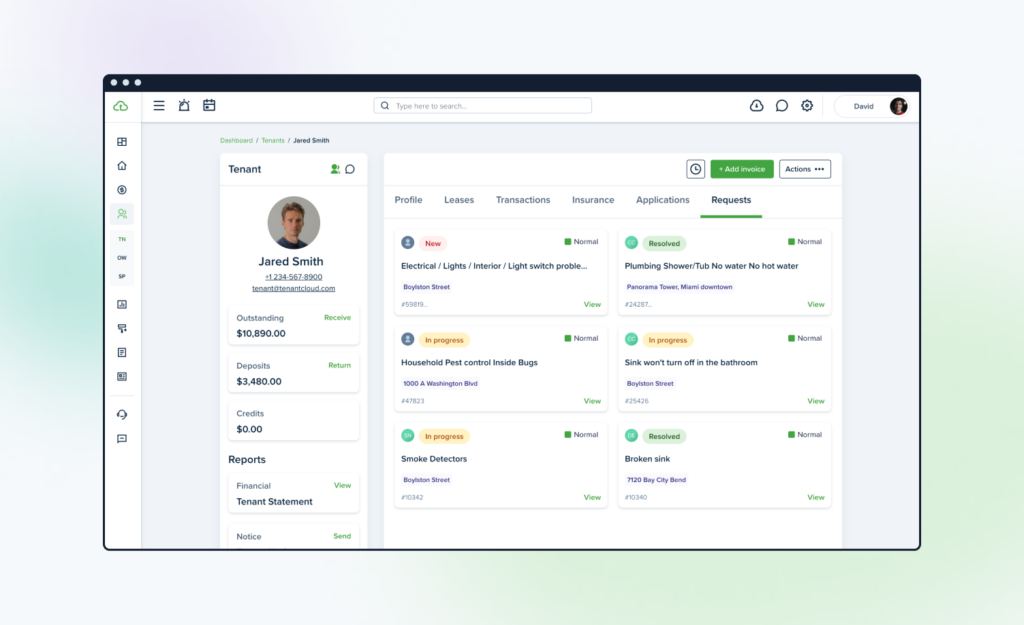Image resolution: width=1024 pixels, height=625 pixels.
Task: Click the cloud download icon
Action: pos(756,106)
